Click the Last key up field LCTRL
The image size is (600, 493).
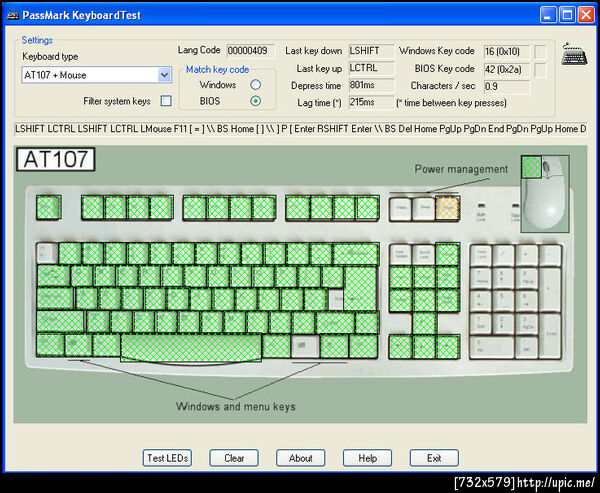click(371, 68)
